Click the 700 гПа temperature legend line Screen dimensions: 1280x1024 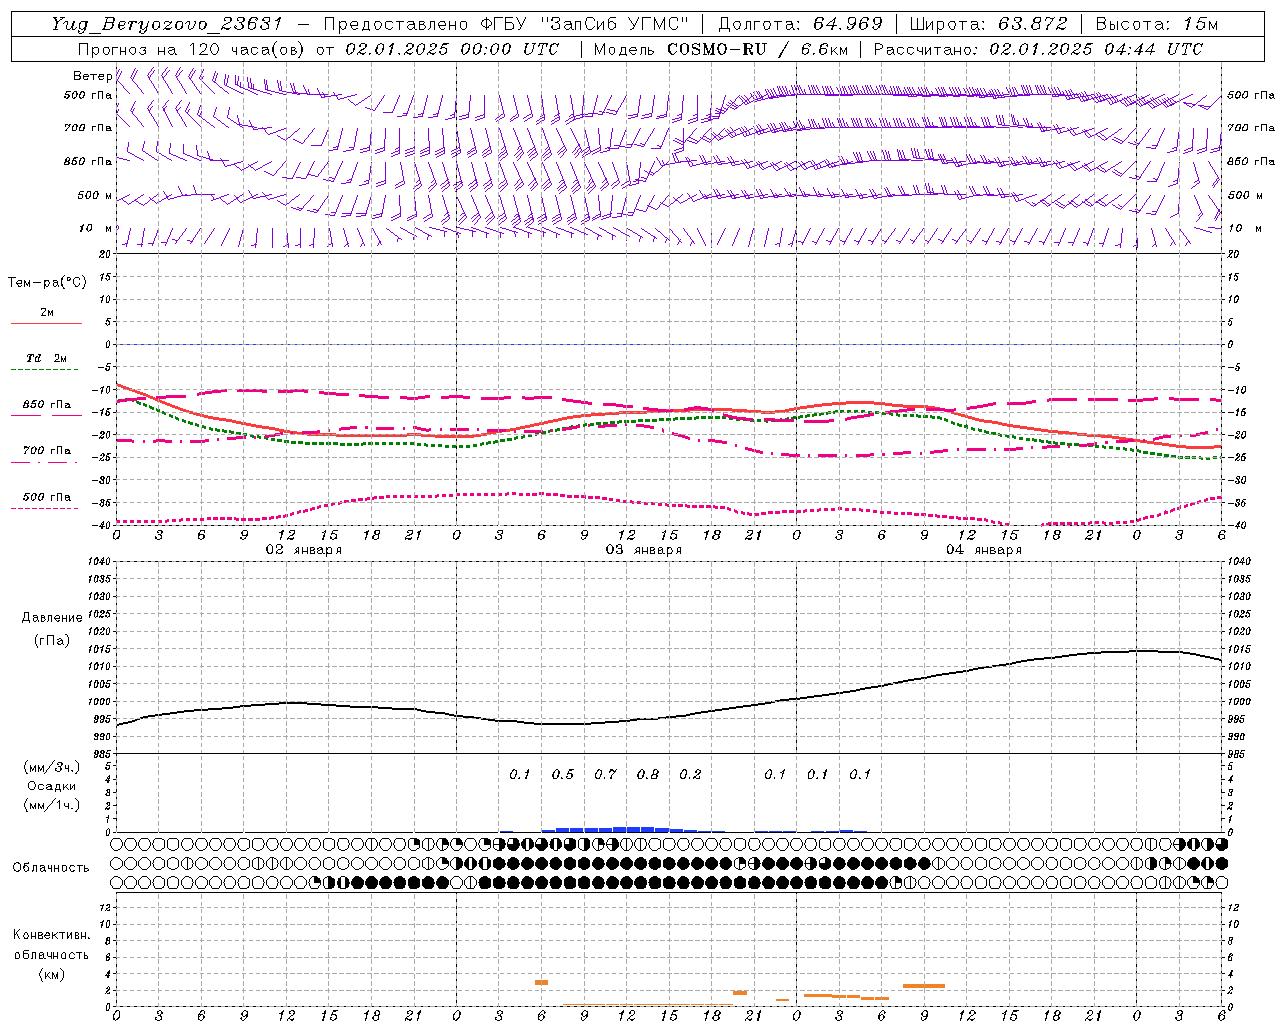46,461
